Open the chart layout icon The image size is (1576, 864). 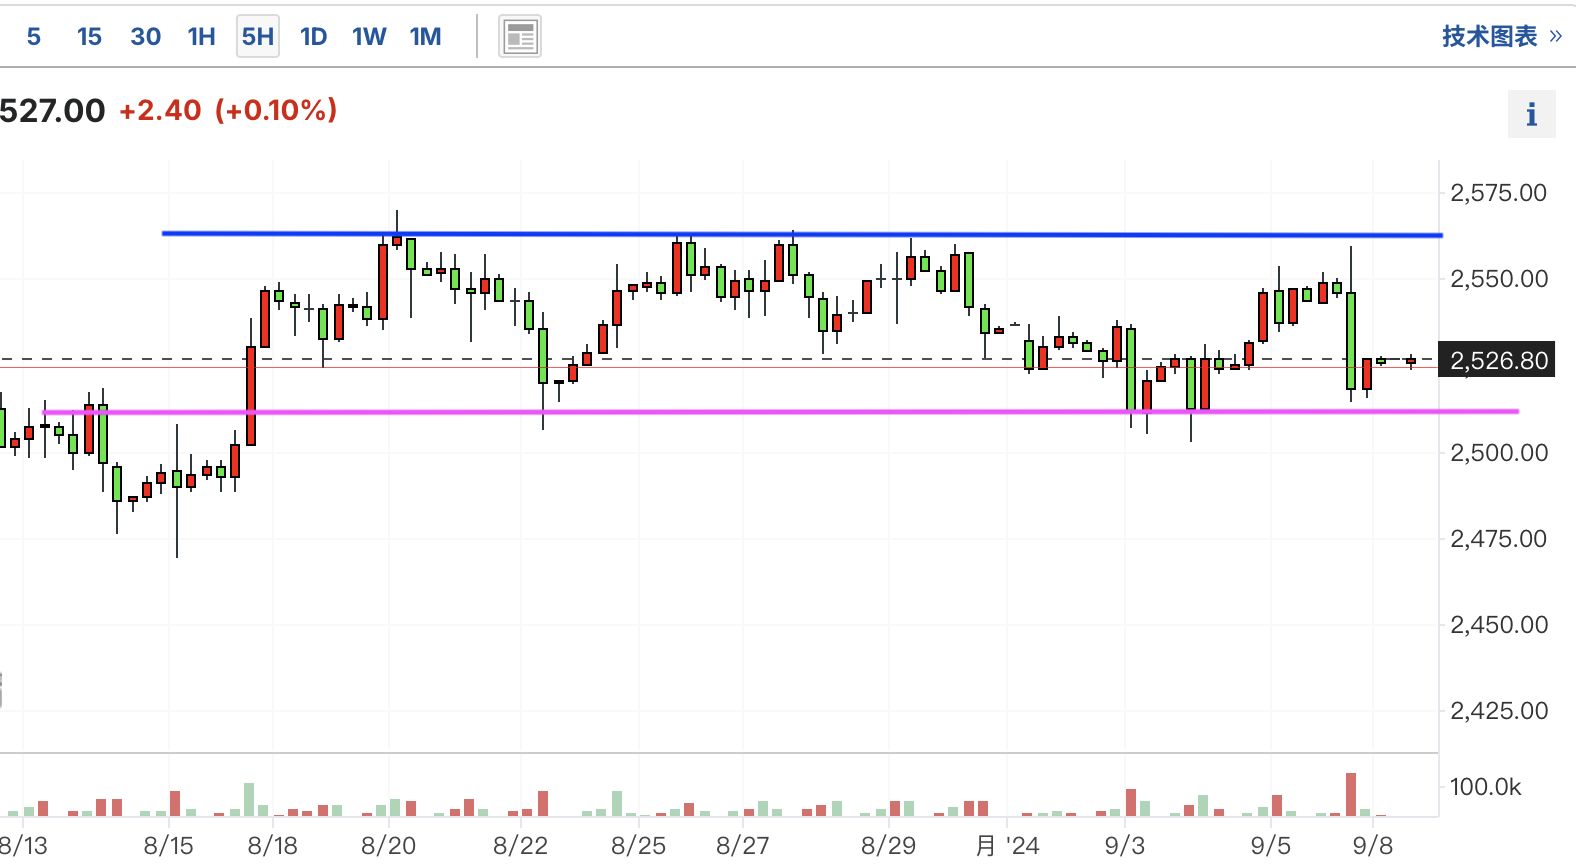[520, 37]
